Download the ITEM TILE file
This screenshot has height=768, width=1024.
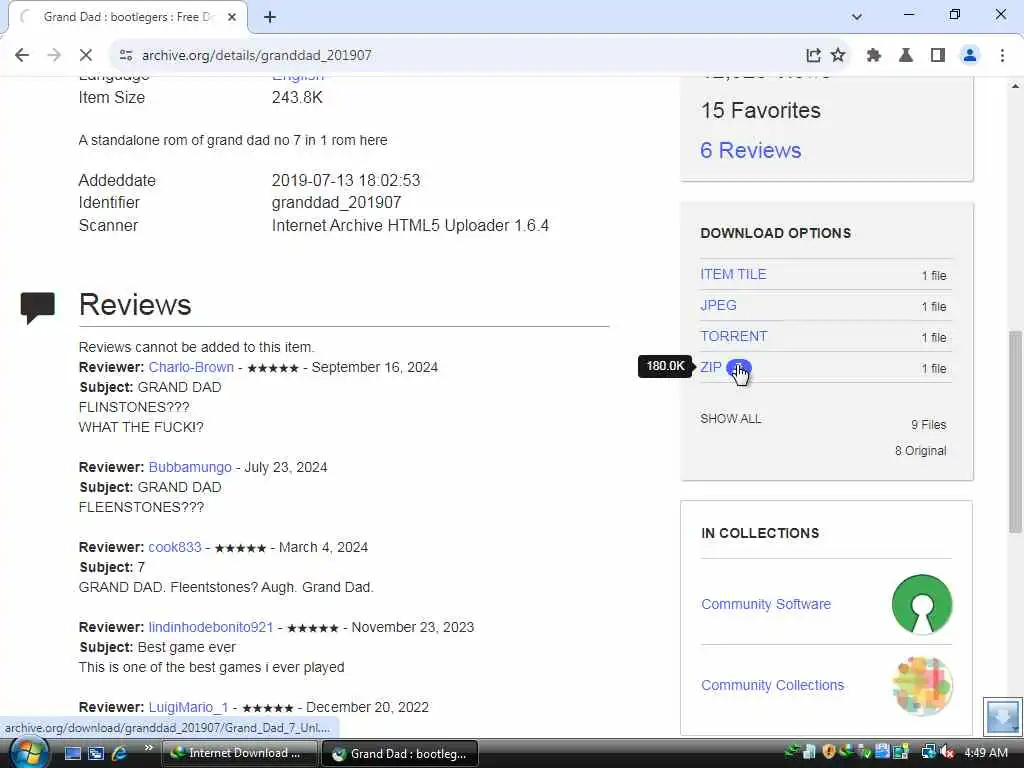click(x=733, y=274)
